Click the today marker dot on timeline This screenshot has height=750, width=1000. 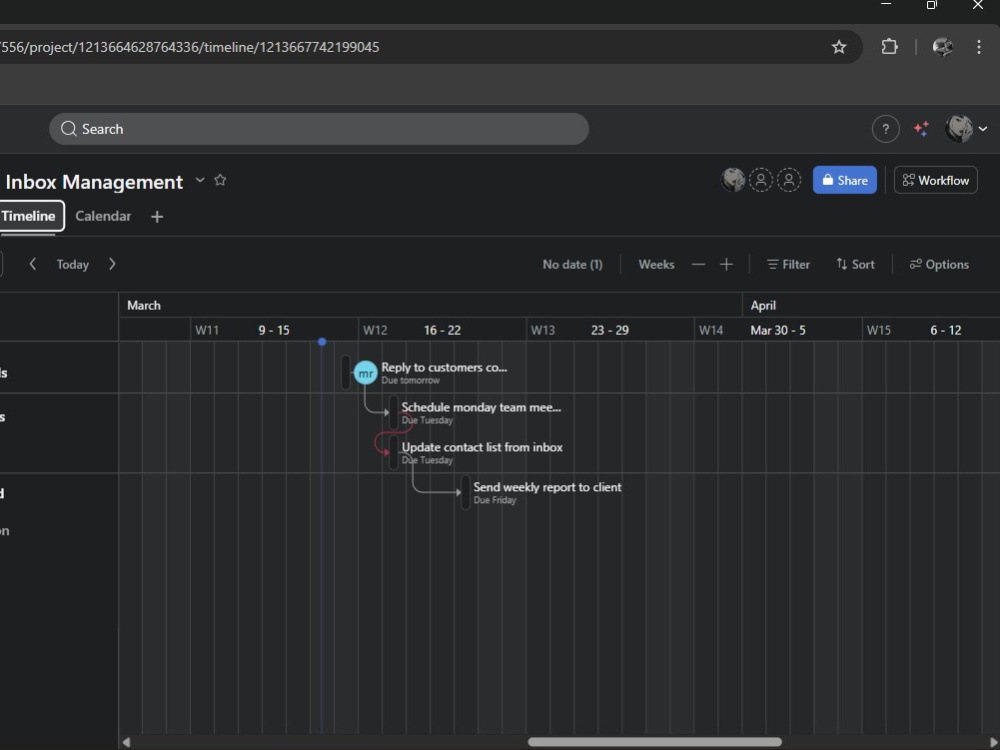pyautogui.click(x=322, y=342)
